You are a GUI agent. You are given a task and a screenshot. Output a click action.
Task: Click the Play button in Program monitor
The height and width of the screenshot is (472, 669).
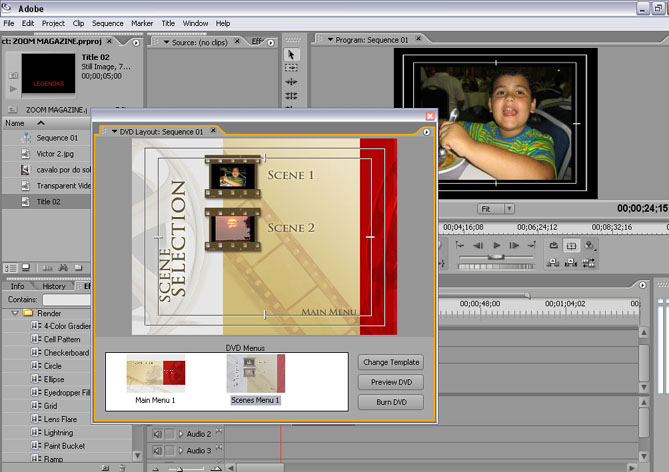click(x=496, y=245)
